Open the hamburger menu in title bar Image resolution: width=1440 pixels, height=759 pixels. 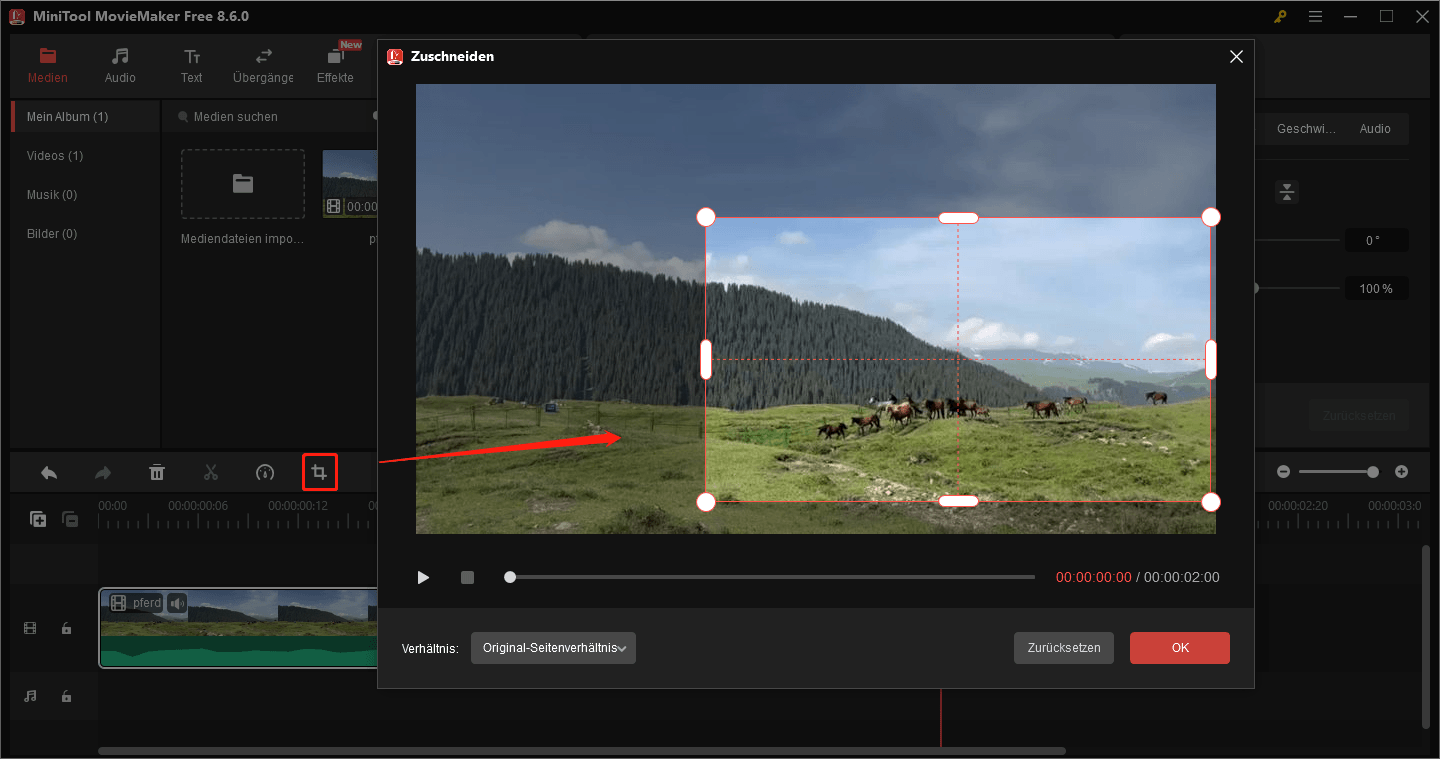[x=1315, y=16]
